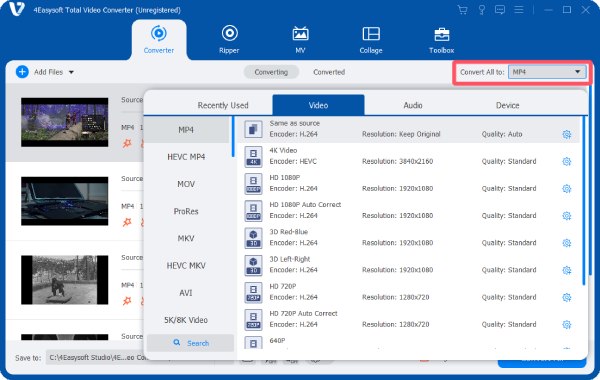Select the HD 1080P preset icon
The height and width of the screenshot is (380, 600).
click(253, 183)
